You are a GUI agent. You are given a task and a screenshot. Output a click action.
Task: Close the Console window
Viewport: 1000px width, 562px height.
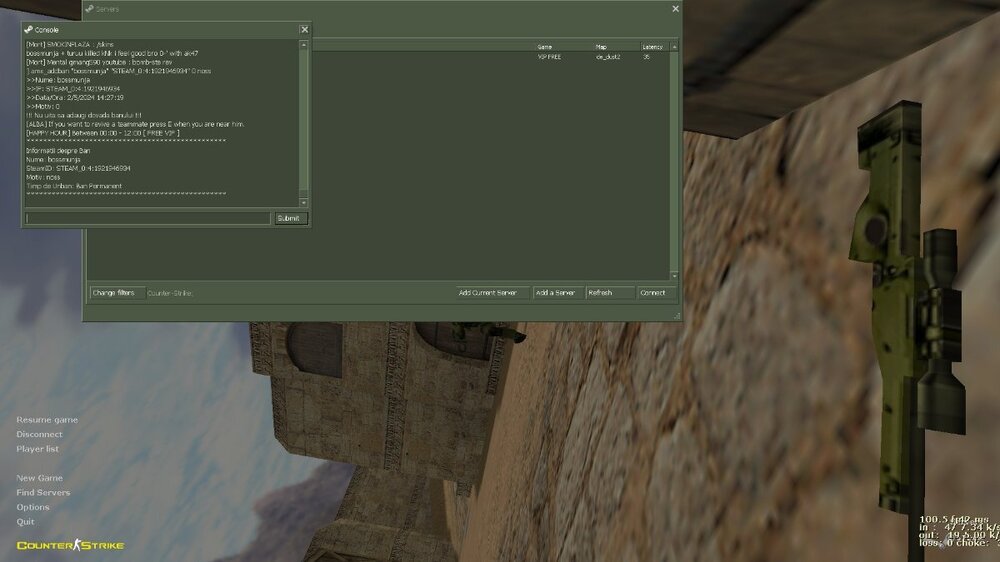click(x=304, y=30)
